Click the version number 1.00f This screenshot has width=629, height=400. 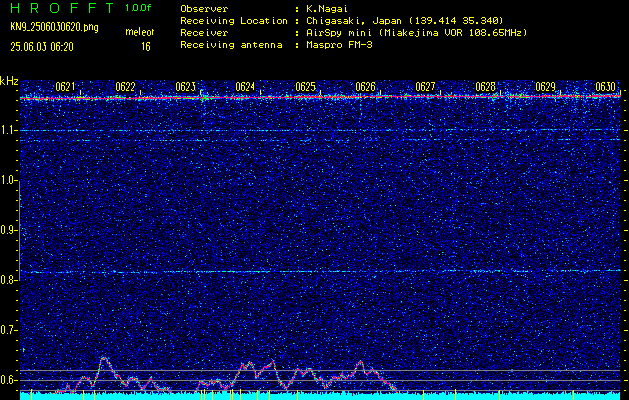coord(138,8)
